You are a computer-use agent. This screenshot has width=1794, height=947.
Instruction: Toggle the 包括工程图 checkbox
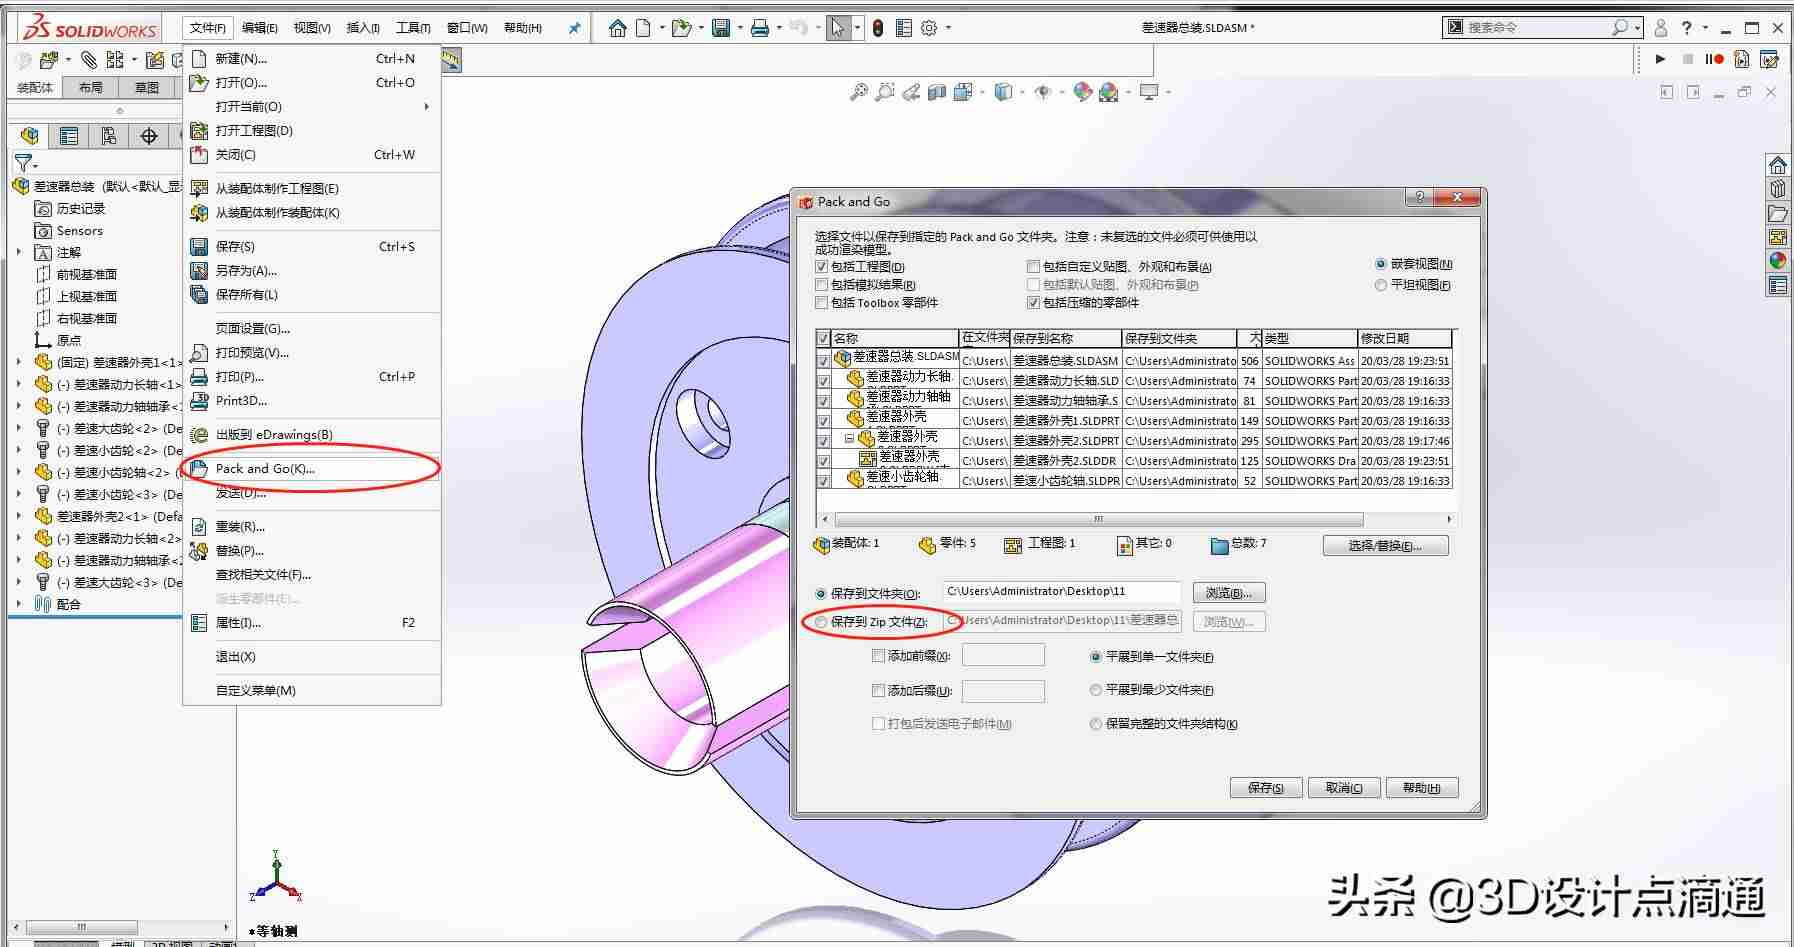[x=821, y=267]
